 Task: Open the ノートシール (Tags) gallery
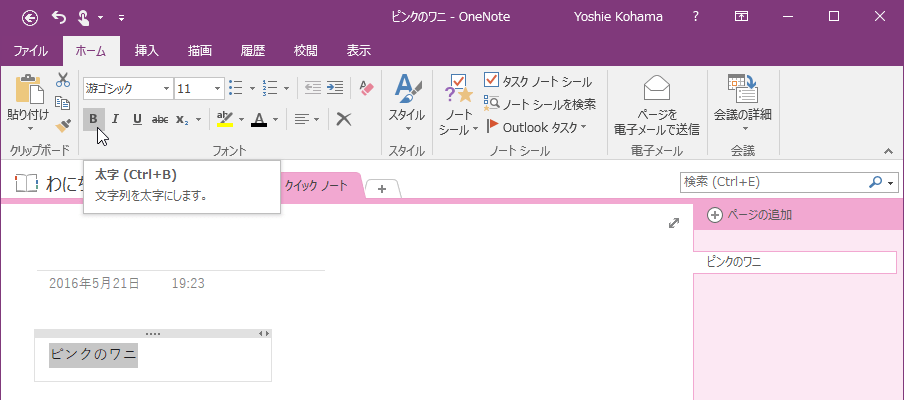point(458,105)
